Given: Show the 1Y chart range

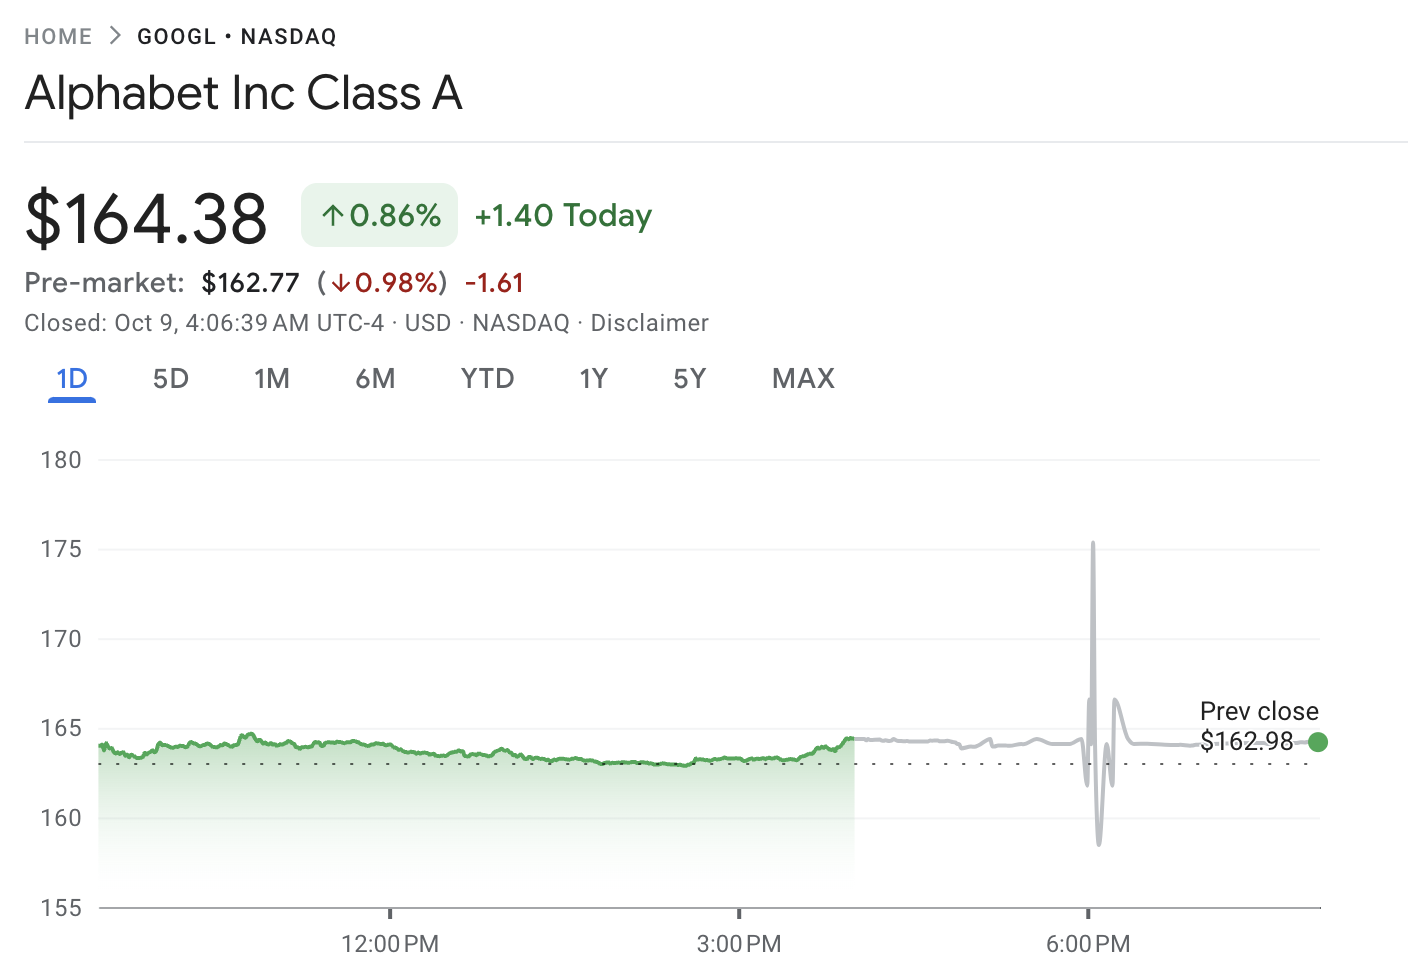Looking at the screenshot, I should point(594,379).
